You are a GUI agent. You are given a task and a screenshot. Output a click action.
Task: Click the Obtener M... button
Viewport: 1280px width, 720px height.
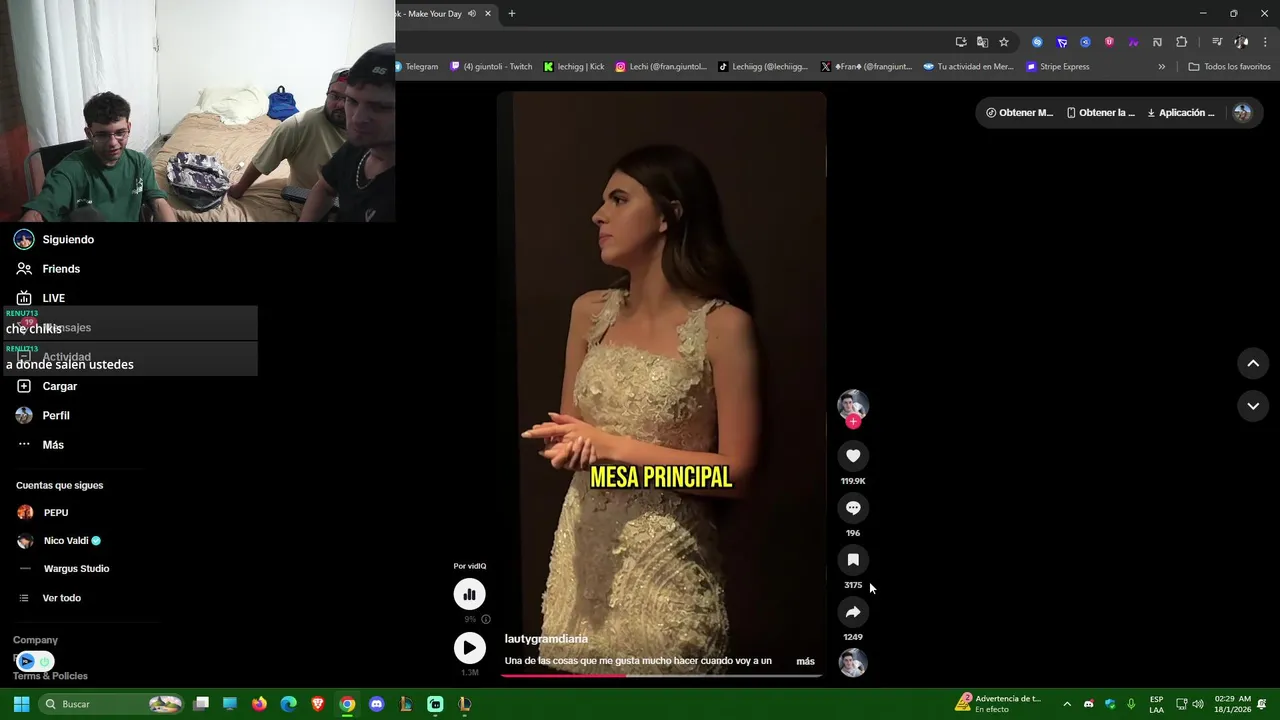coord(1019,113)
